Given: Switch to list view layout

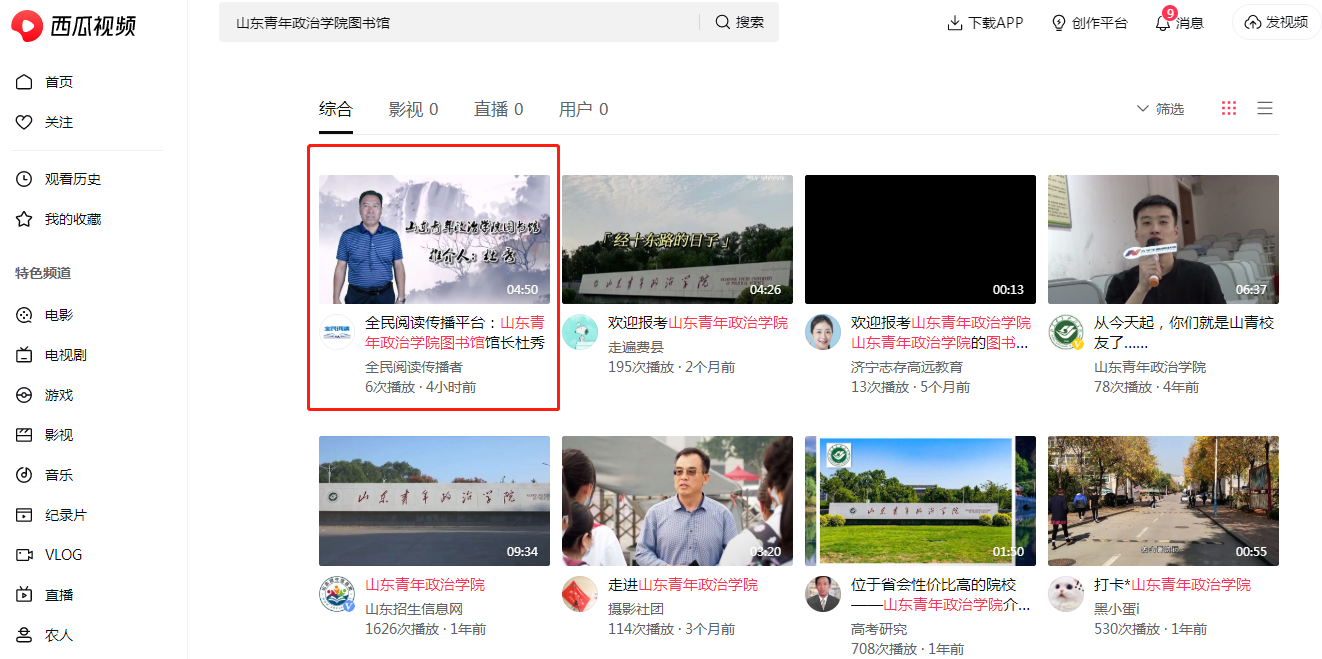Looking at the screenshot, I should coord(1265,108).
